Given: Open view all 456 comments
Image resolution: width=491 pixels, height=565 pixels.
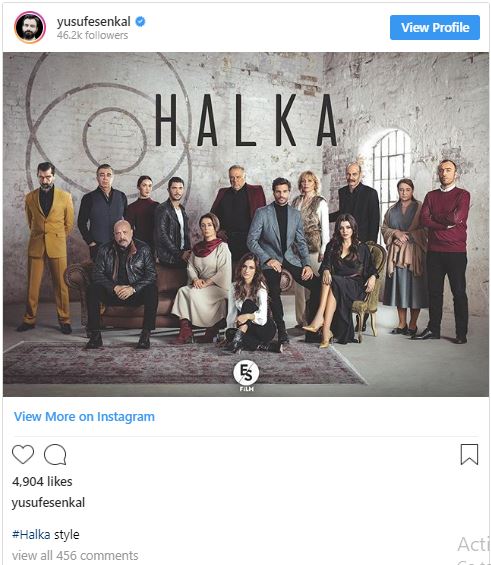Looking at the screenshot, I should click(x=75, y=555).
